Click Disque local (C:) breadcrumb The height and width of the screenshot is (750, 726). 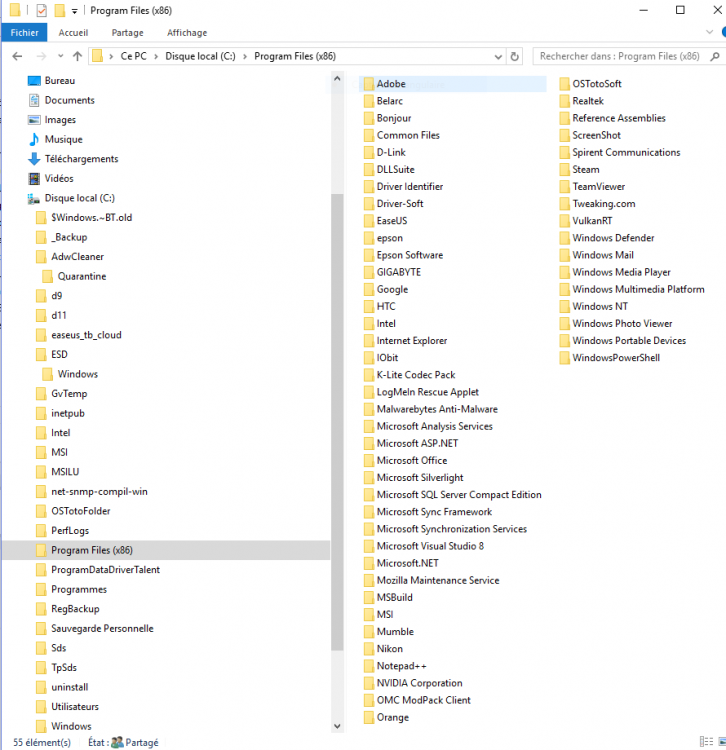(x=200, y=56)
